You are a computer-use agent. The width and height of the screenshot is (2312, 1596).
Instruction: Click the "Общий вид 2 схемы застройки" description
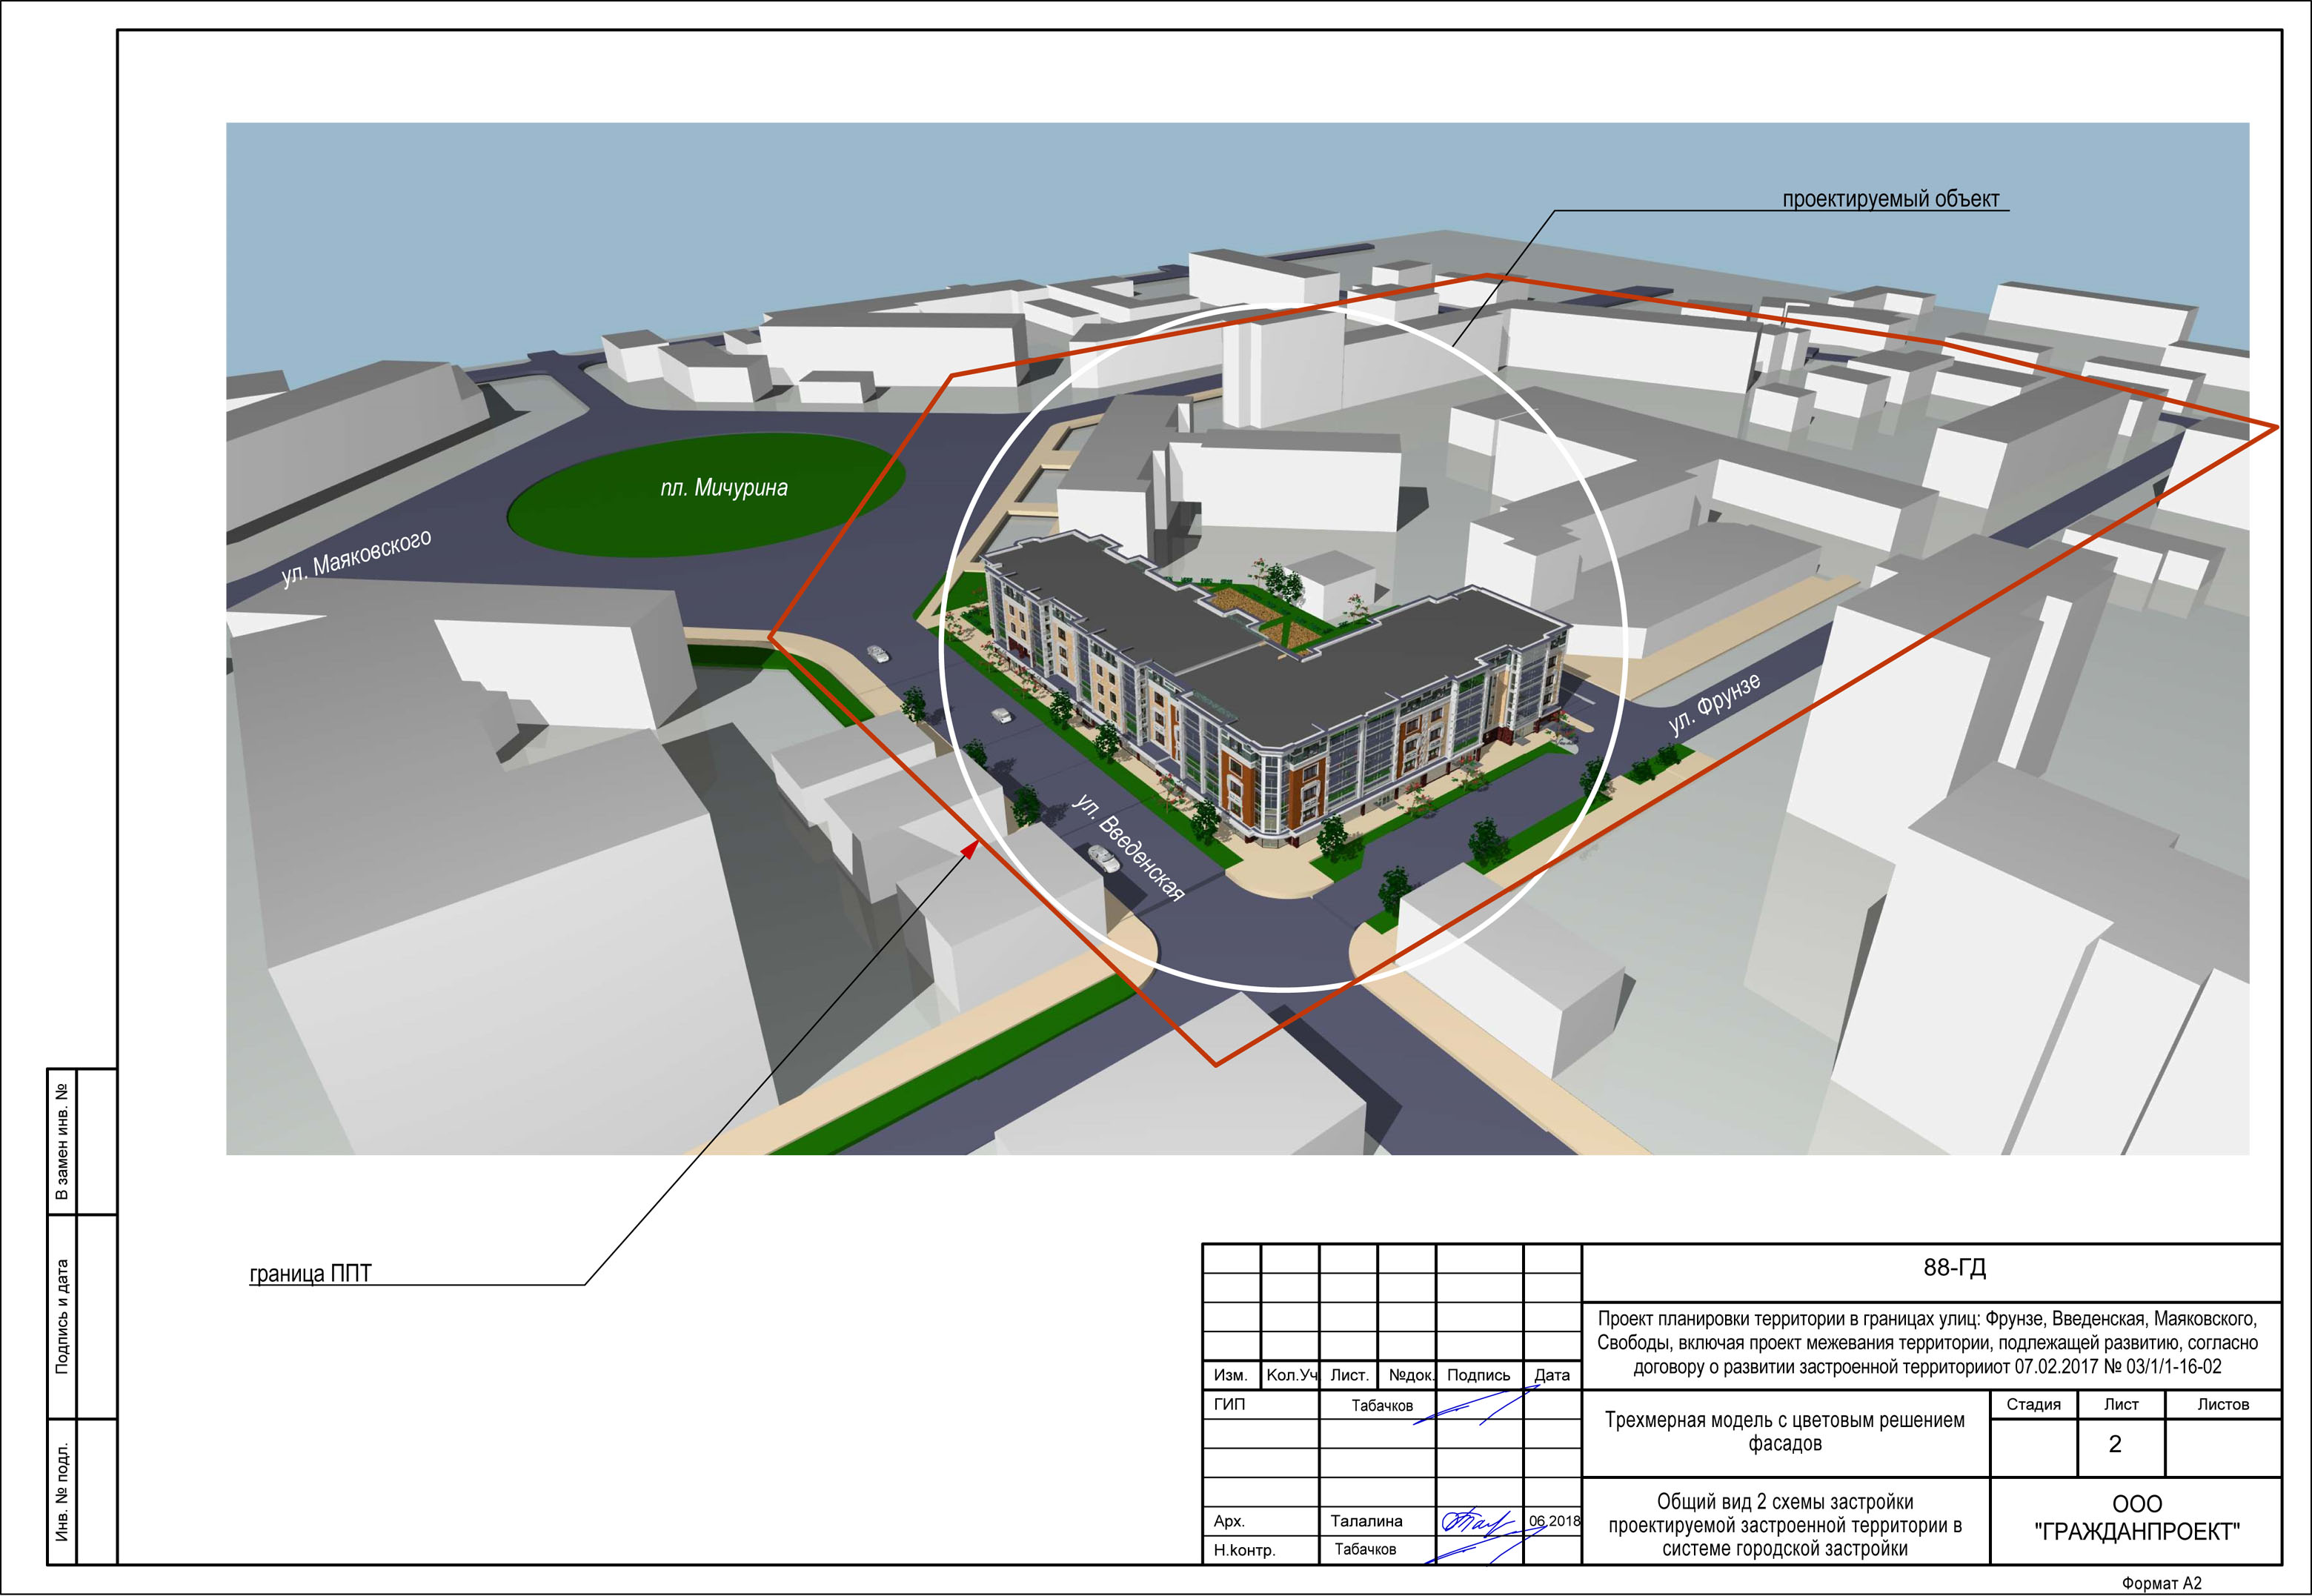pyautogui.click(x=1785, y=1525)
